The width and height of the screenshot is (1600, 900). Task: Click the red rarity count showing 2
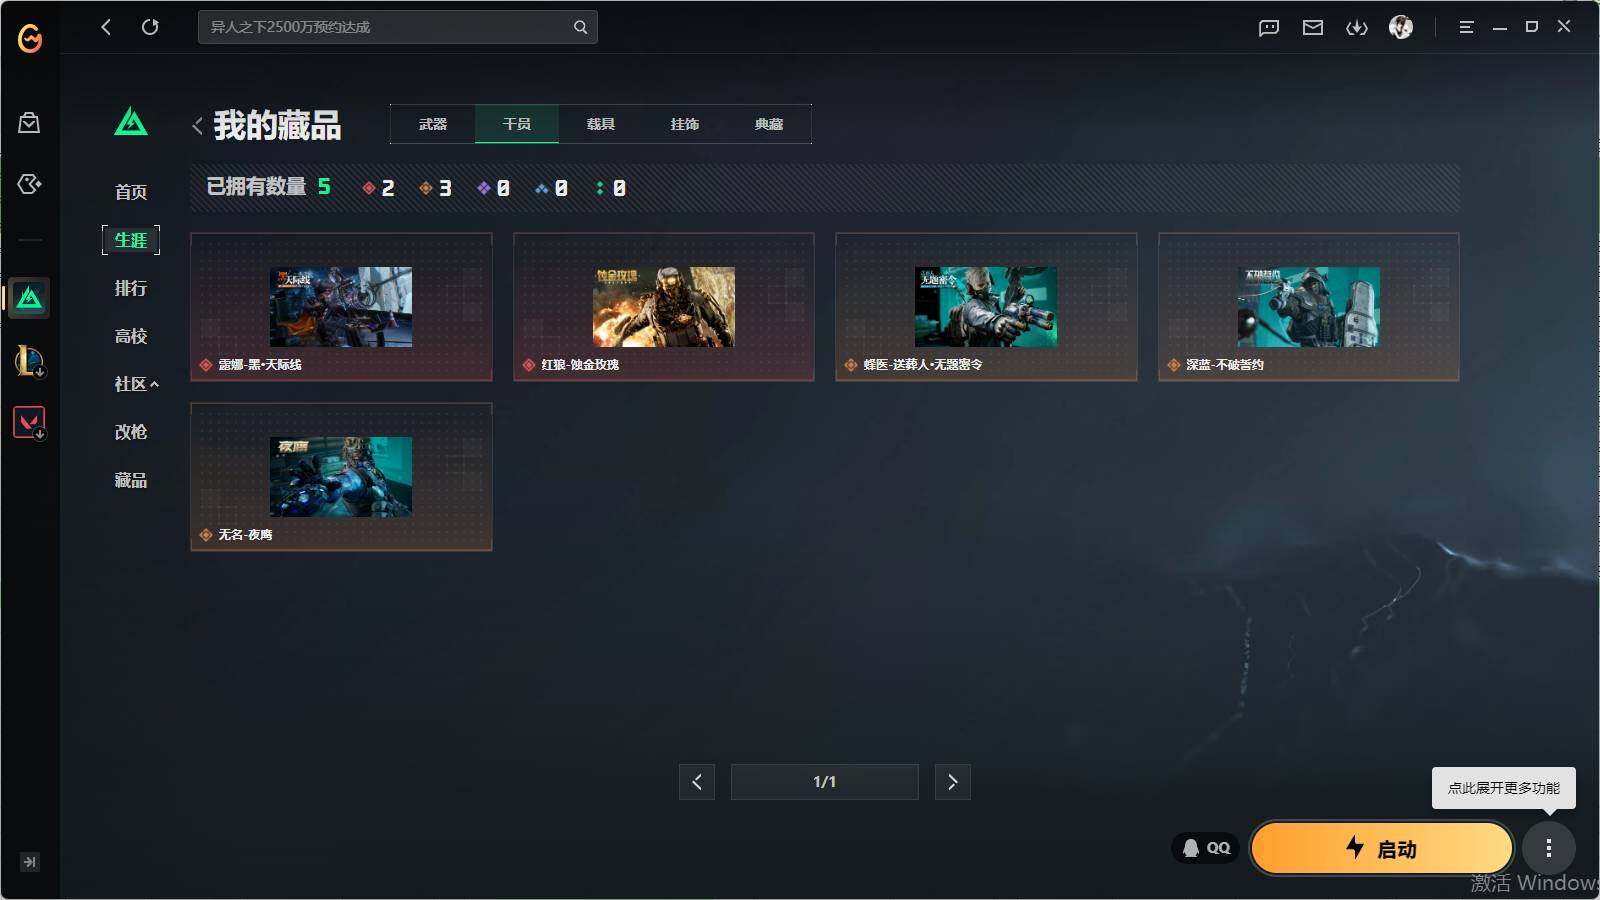[x=379, y=188]
